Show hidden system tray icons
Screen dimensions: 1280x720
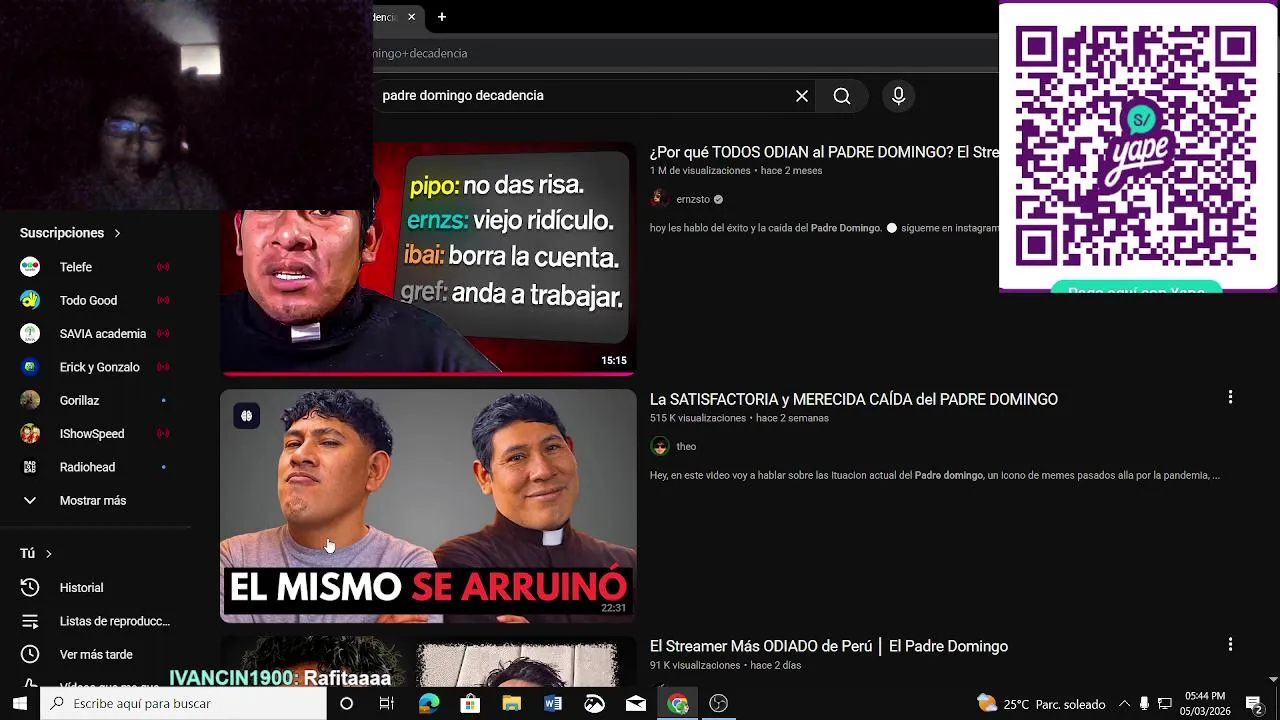[x=1124, y=704]
